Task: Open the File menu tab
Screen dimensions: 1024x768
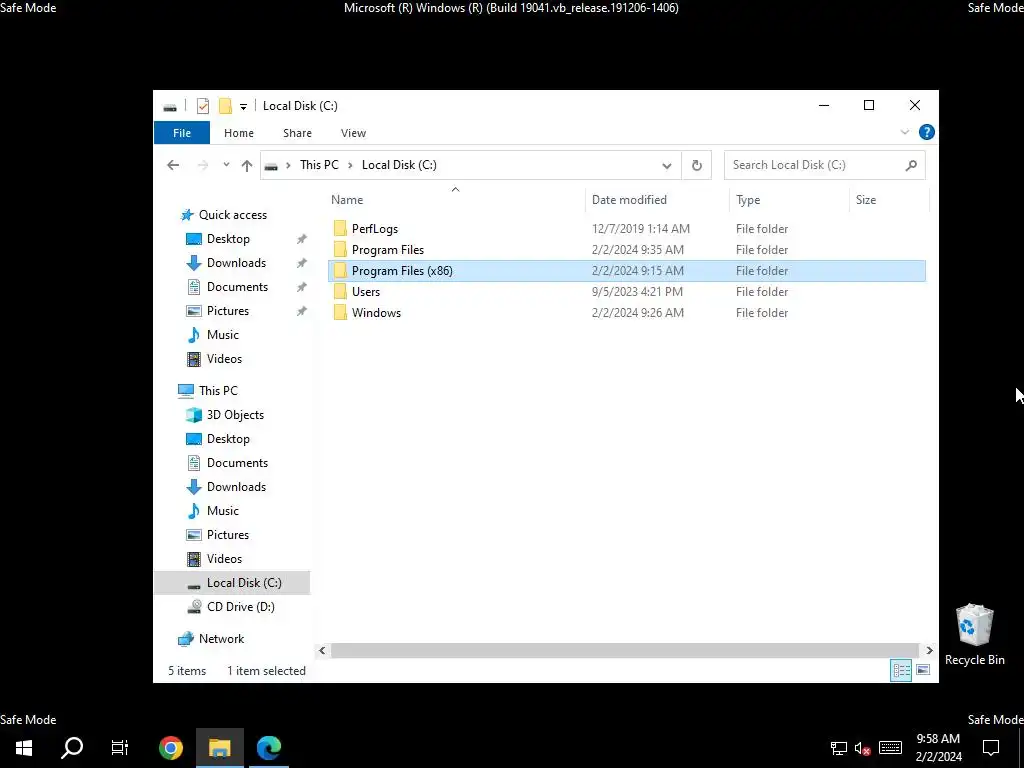Action: (182, 133)
